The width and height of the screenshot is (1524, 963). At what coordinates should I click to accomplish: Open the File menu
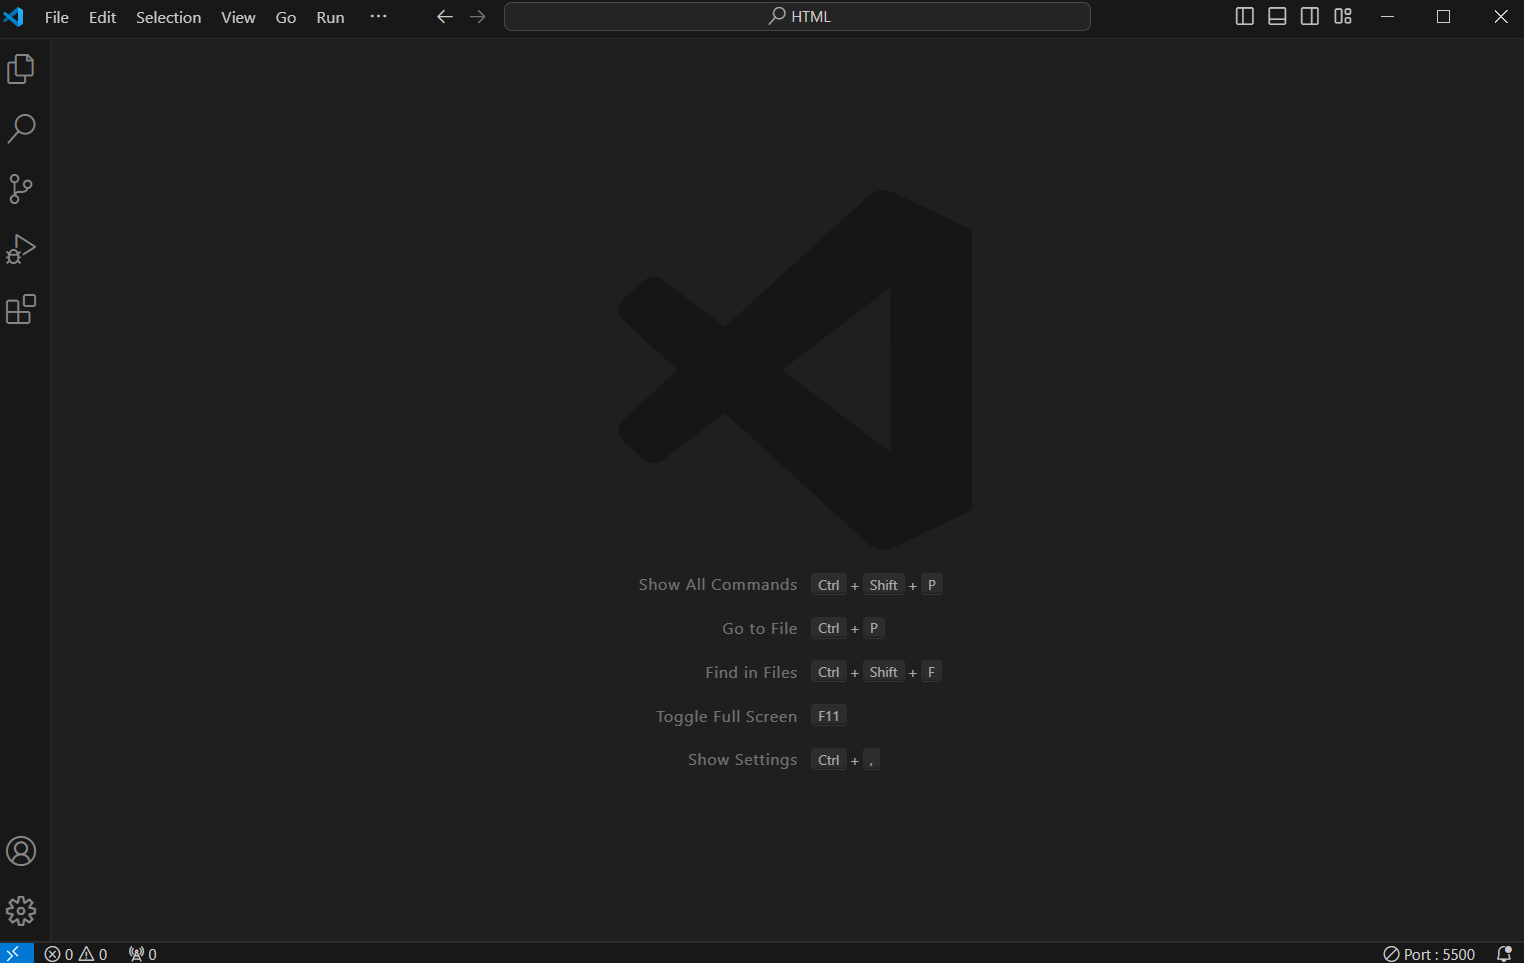pyautogui.click(x=57, y=17)
